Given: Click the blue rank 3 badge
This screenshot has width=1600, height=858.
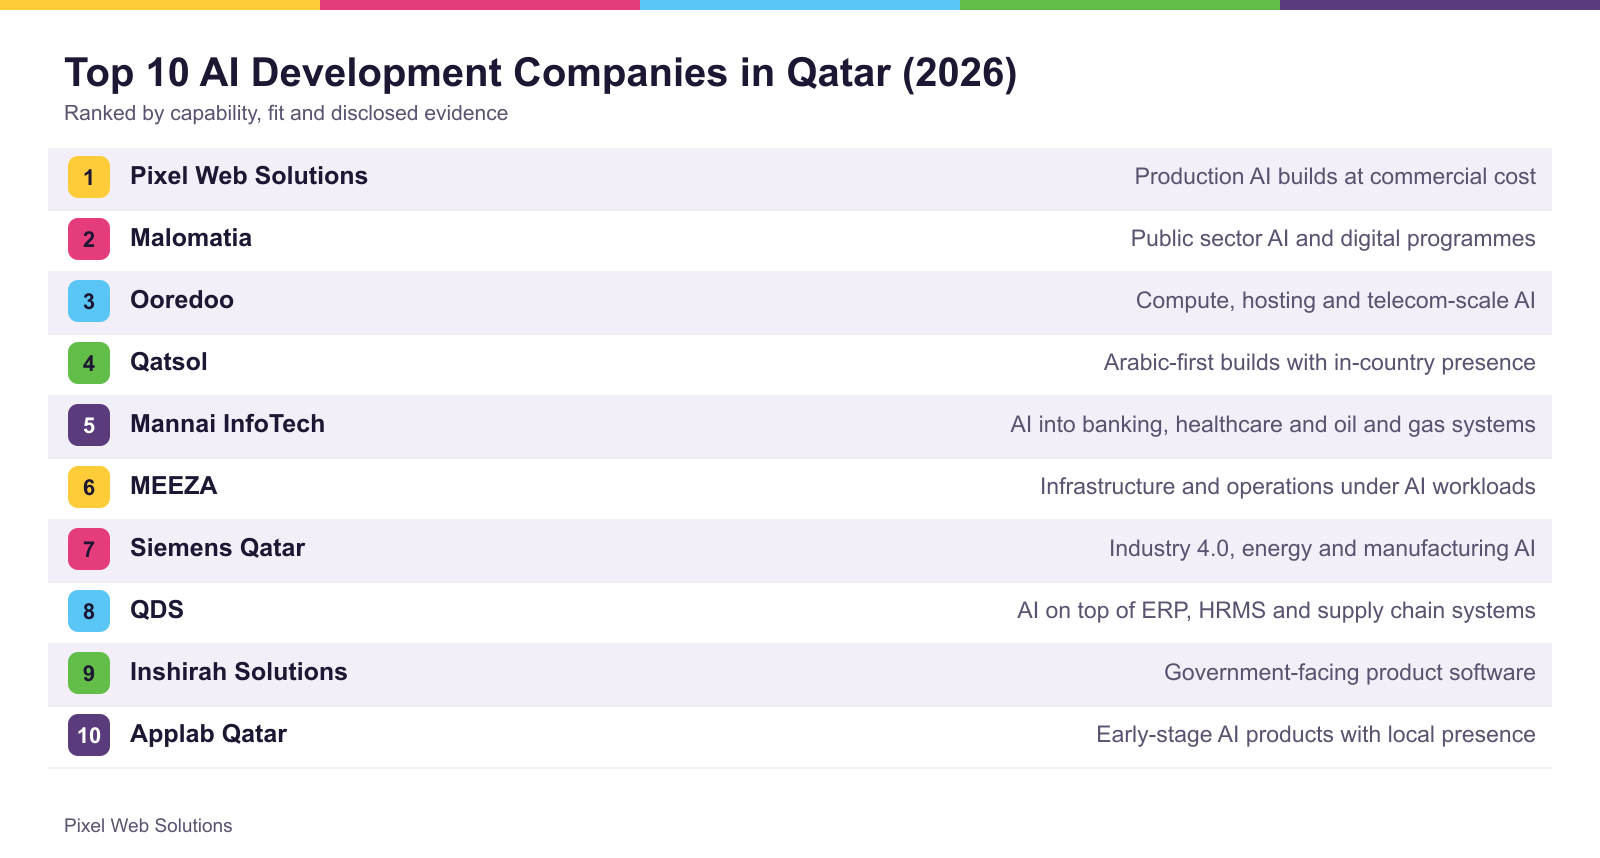Looking at the screenshot, I should click(x=89, y=301).
